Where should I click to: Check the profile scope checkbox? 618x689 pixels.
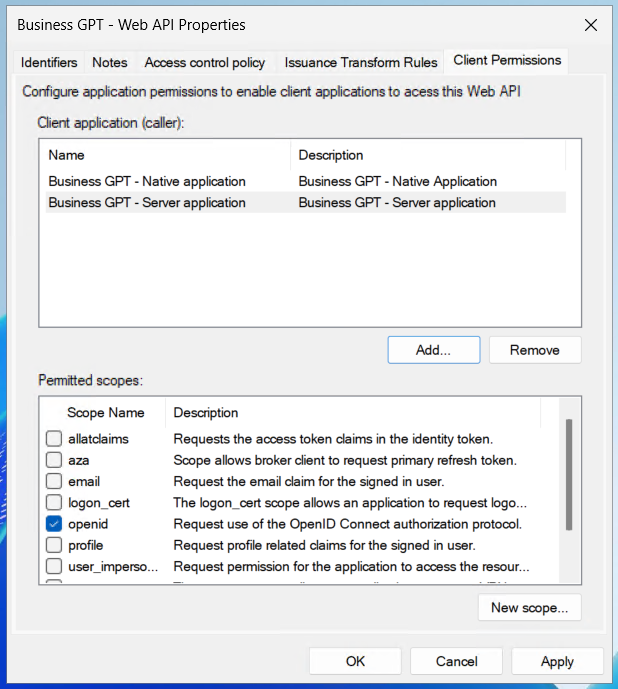[x=54, y=545]
